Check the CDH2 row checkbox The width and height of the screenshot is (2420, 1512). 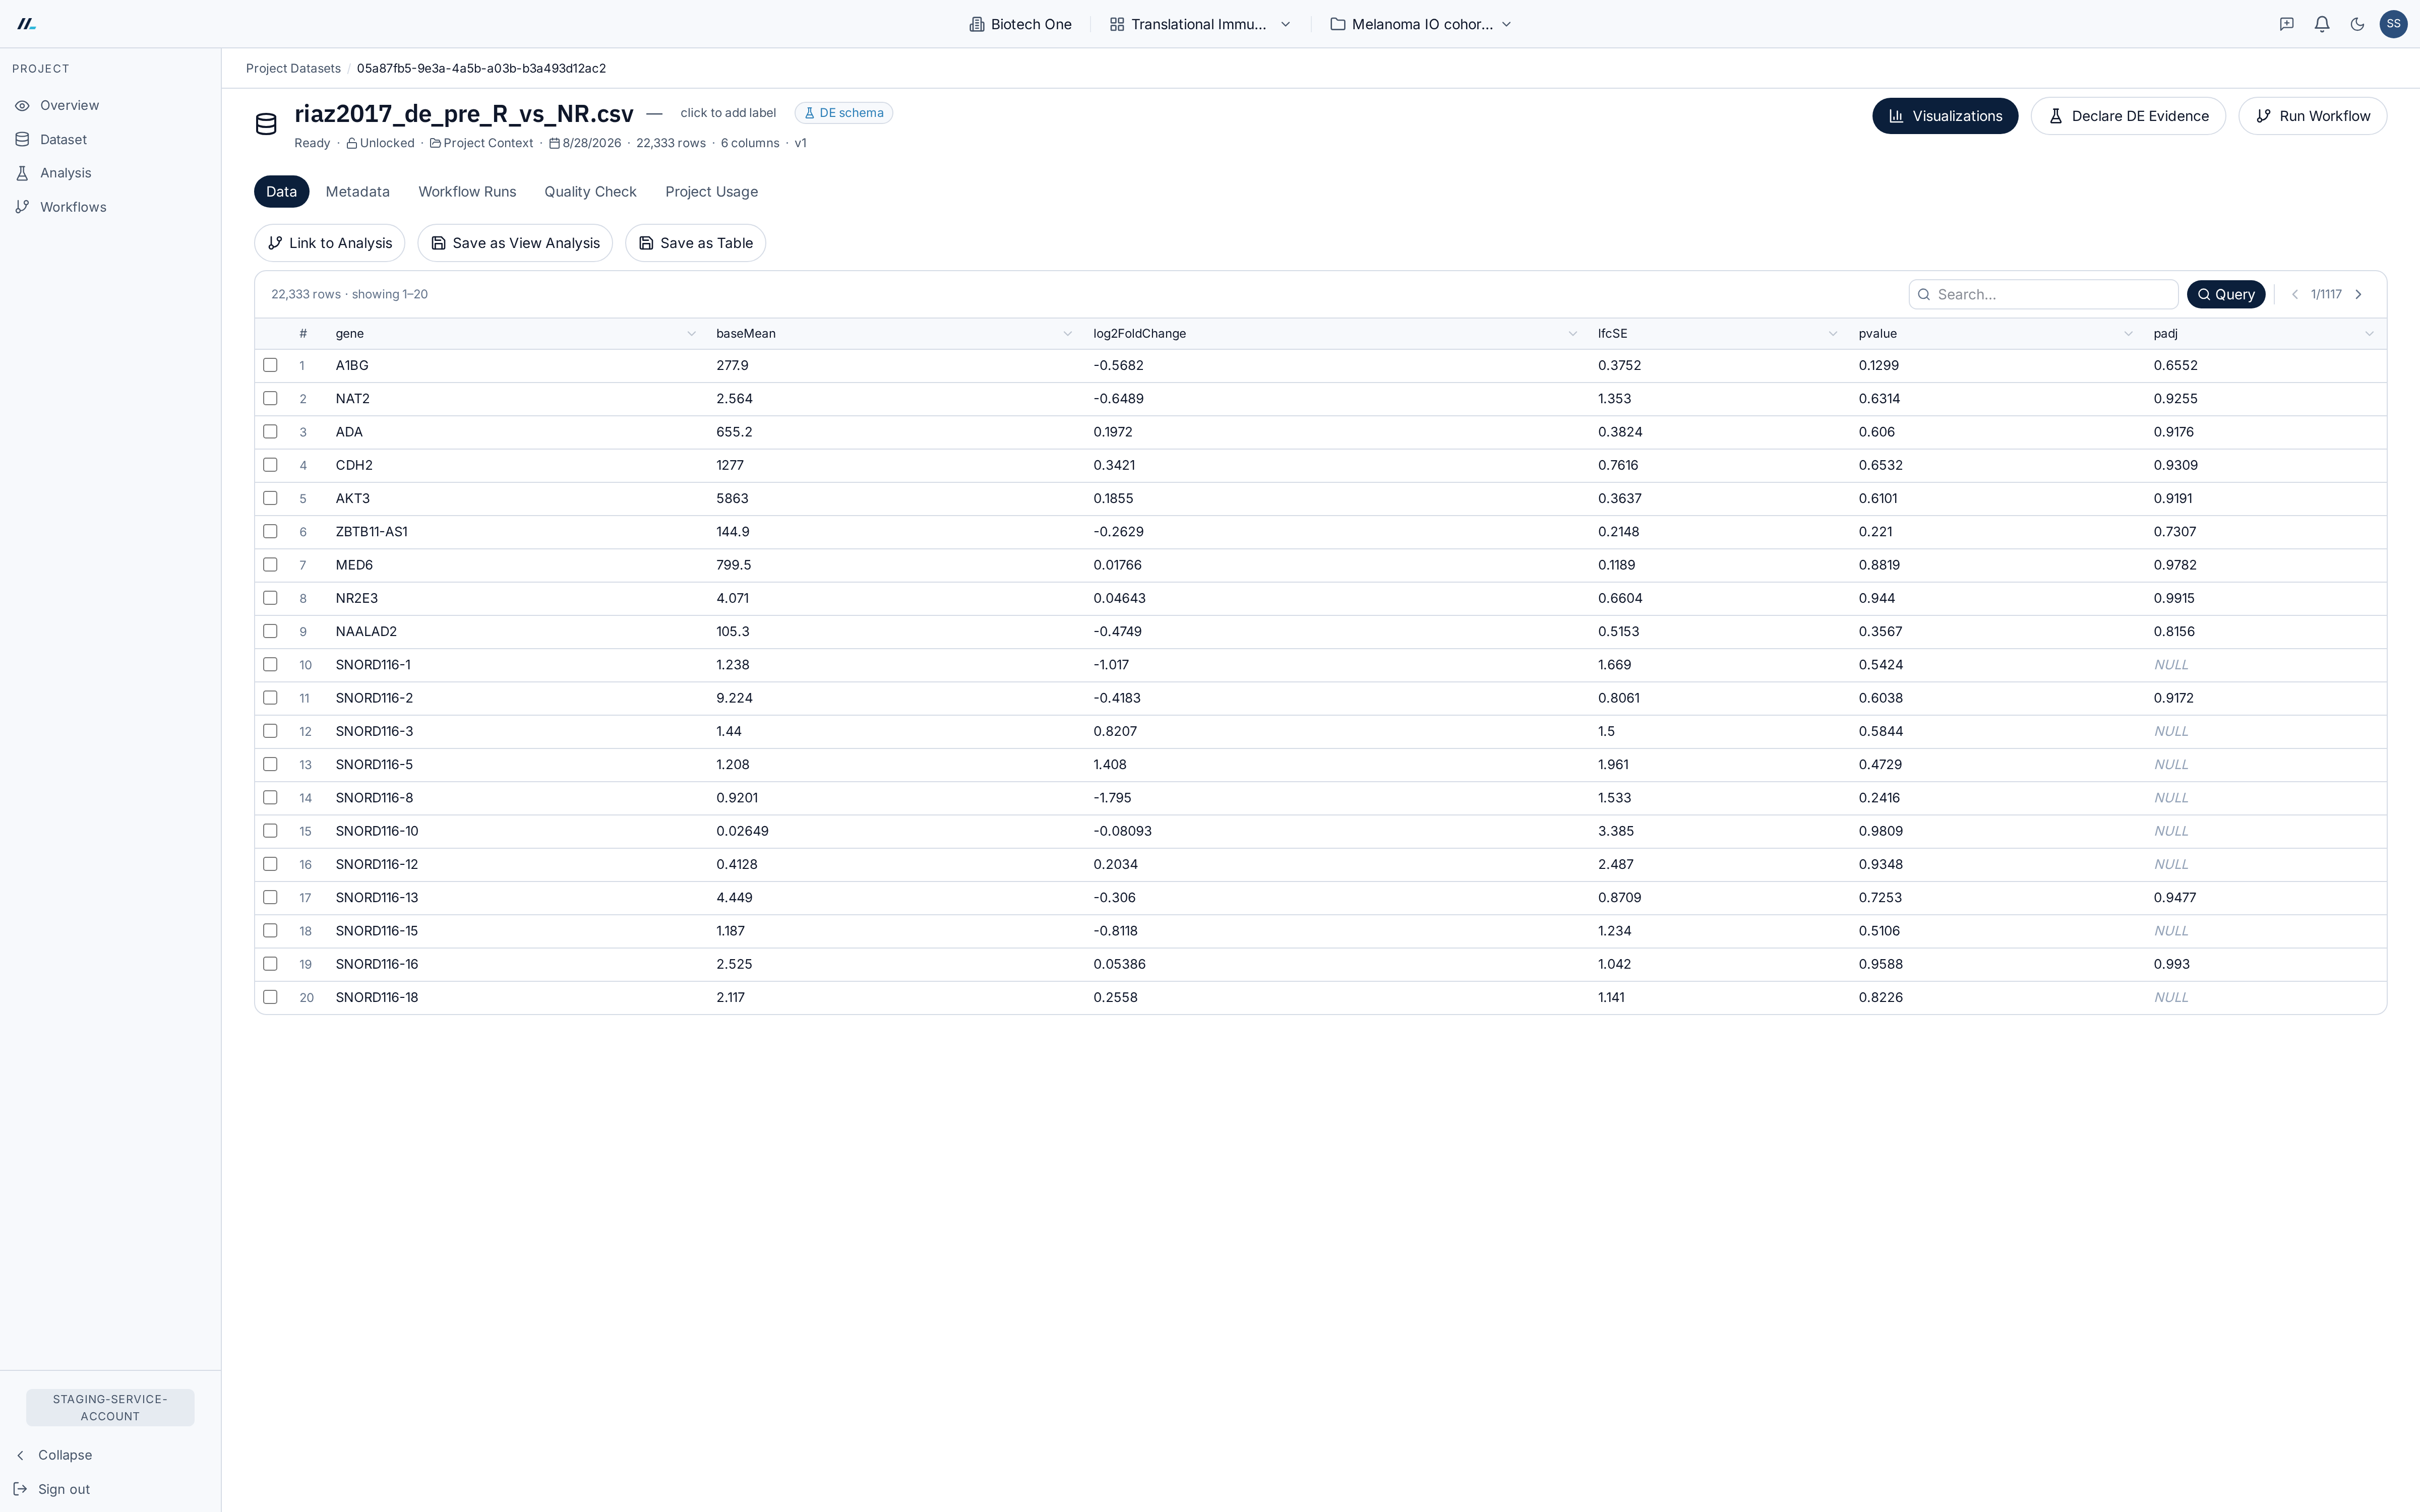tap(270, 465)
